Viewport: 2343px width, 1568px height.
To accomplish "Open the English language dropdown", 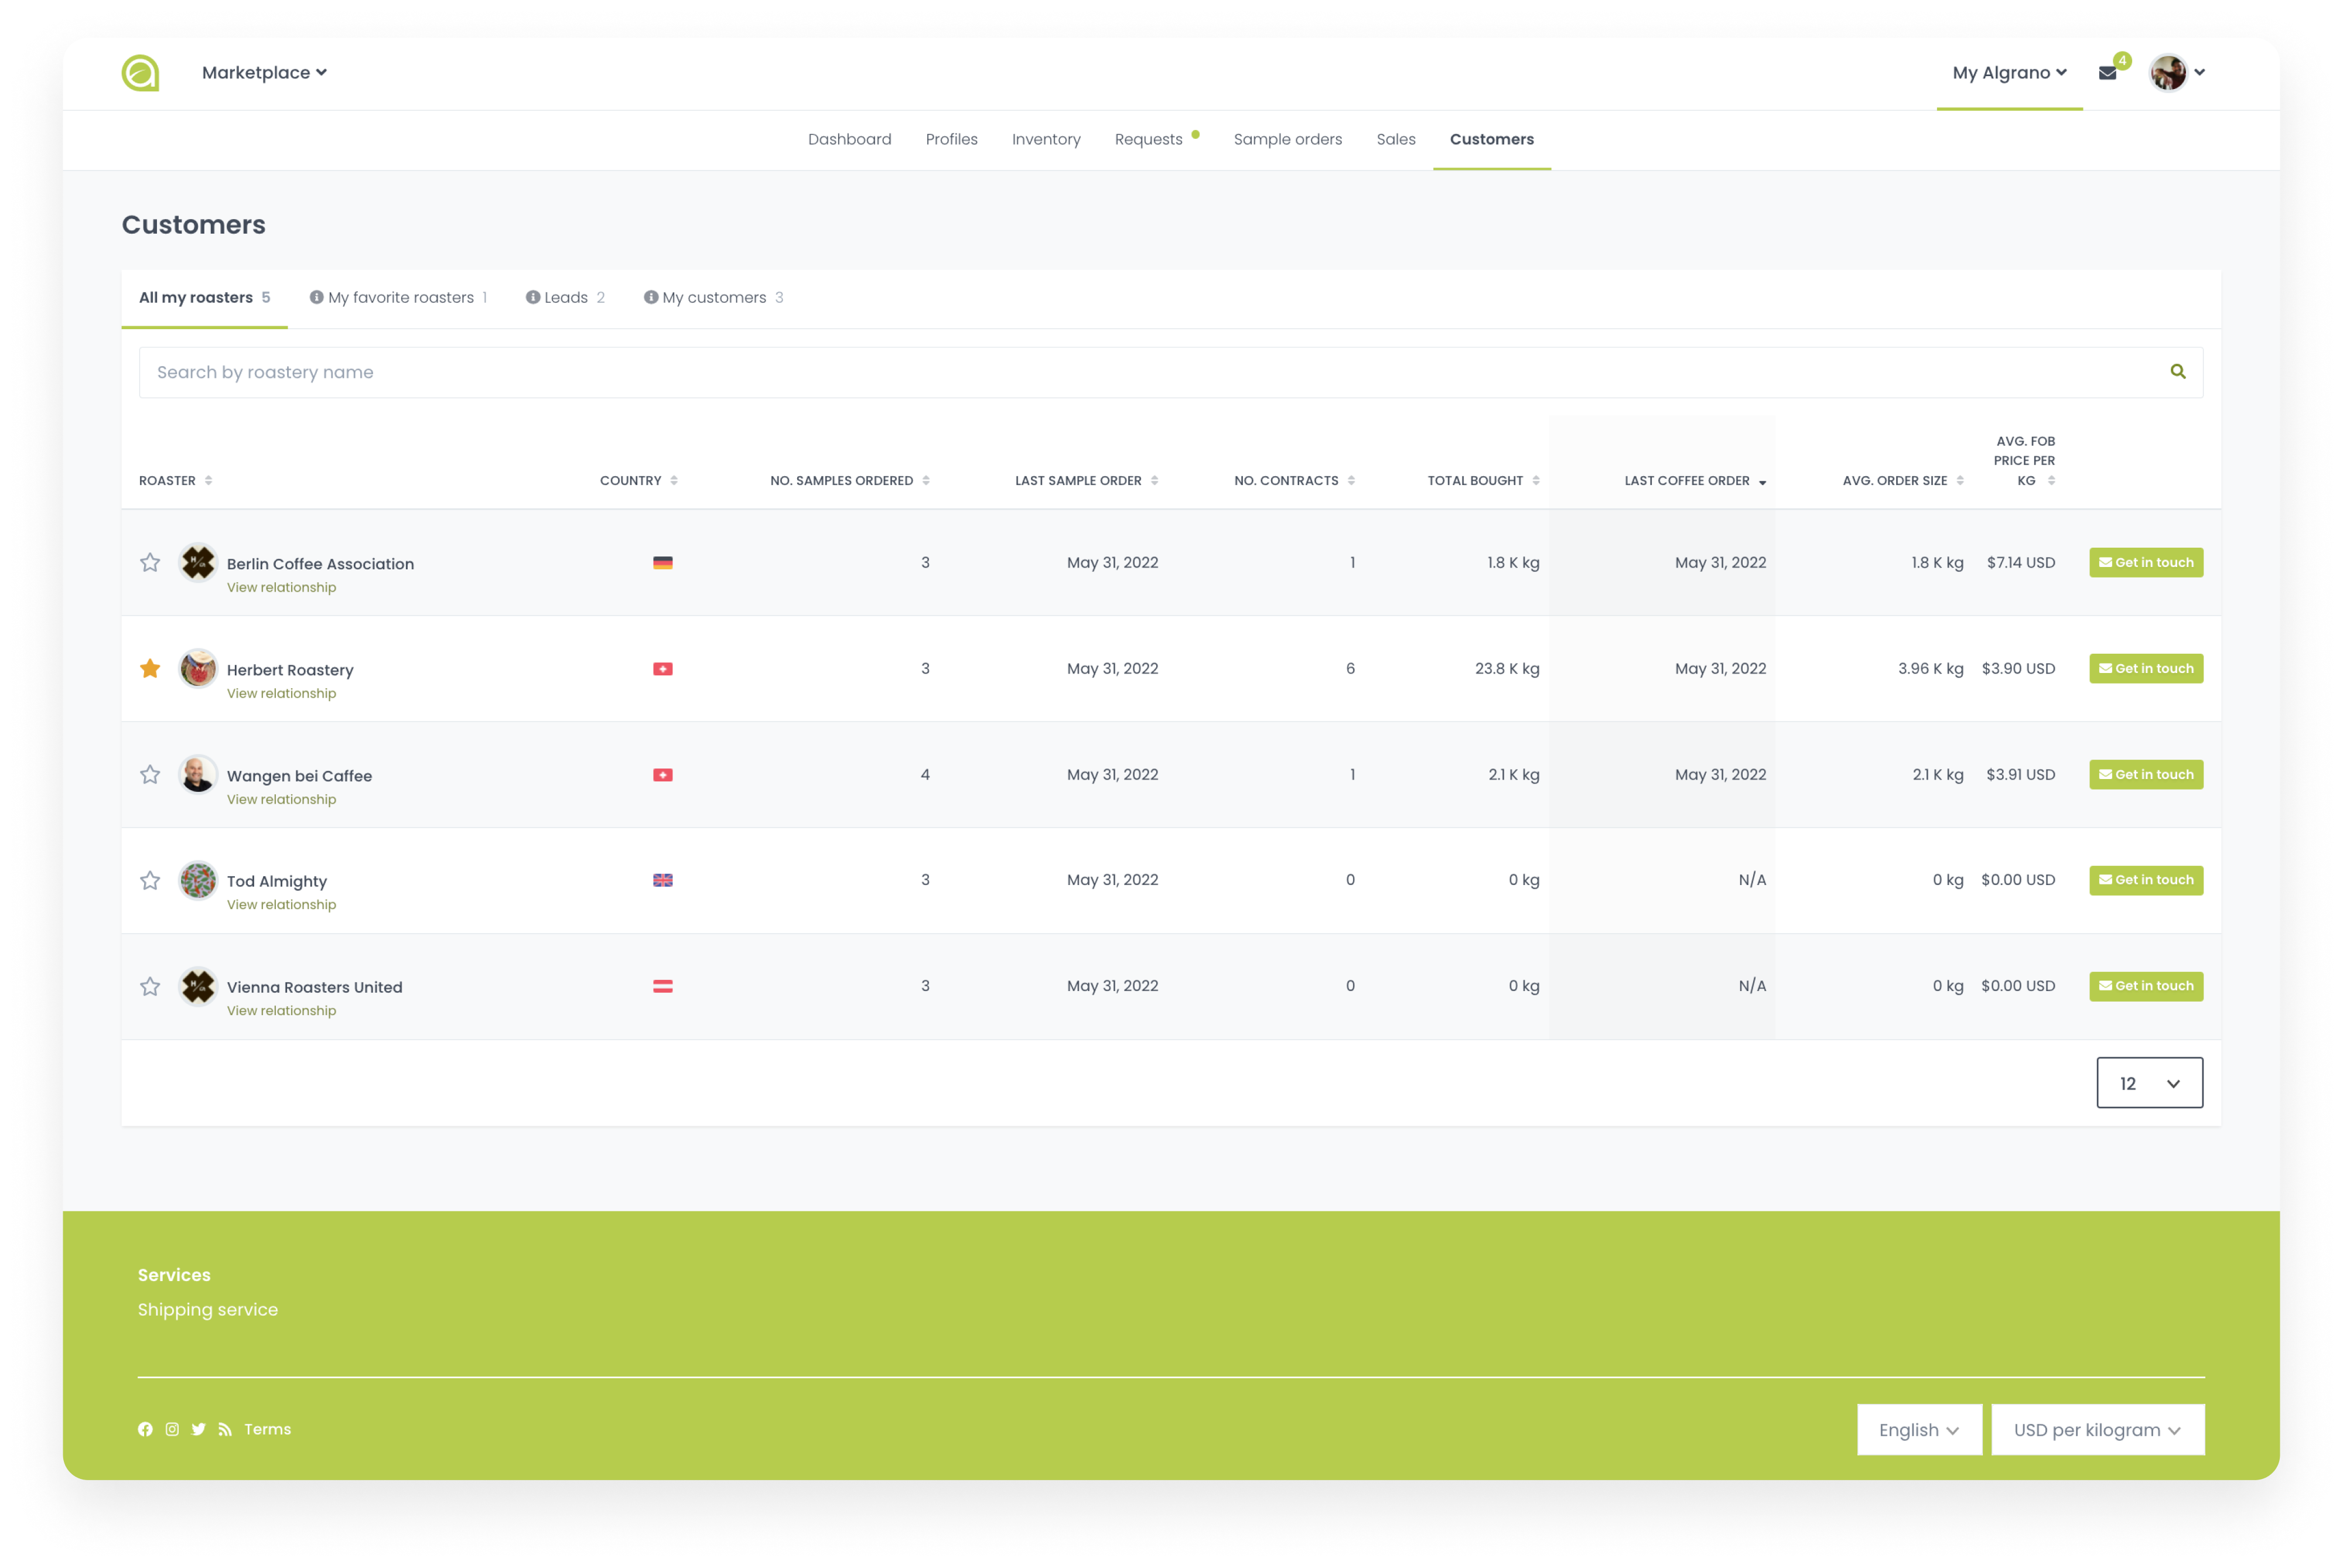I will pyautogui.click(x=1919, y=1430).
